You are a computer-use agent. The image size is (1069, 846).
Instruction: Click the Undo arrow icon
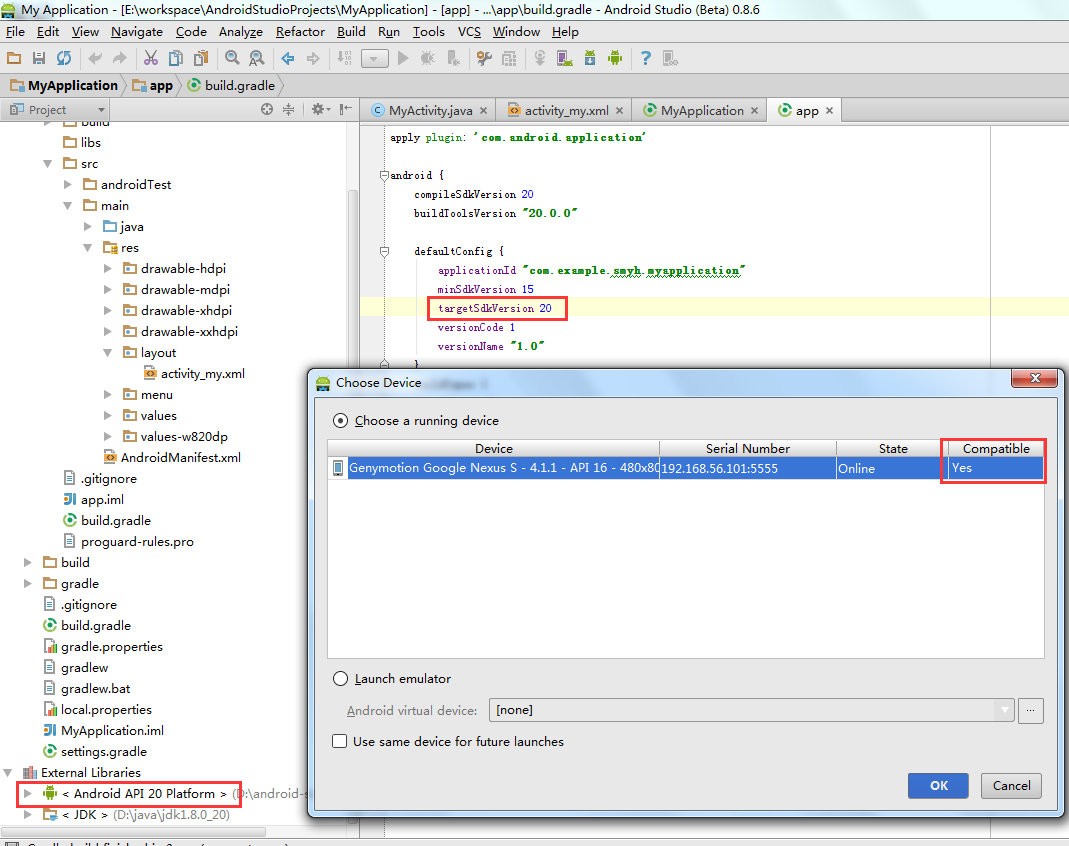click(x=95, y=59)
